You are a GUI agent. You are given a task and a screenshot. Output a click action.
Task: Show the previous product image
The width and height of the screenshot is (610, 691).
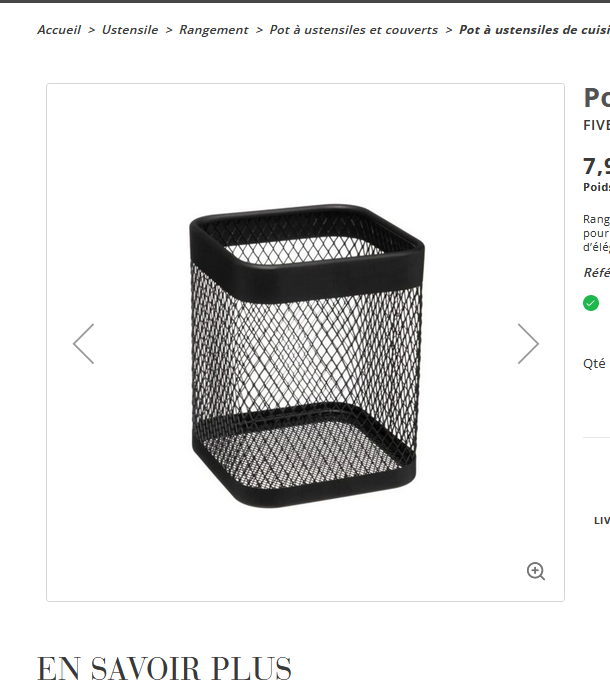click(x=84, y=344)
